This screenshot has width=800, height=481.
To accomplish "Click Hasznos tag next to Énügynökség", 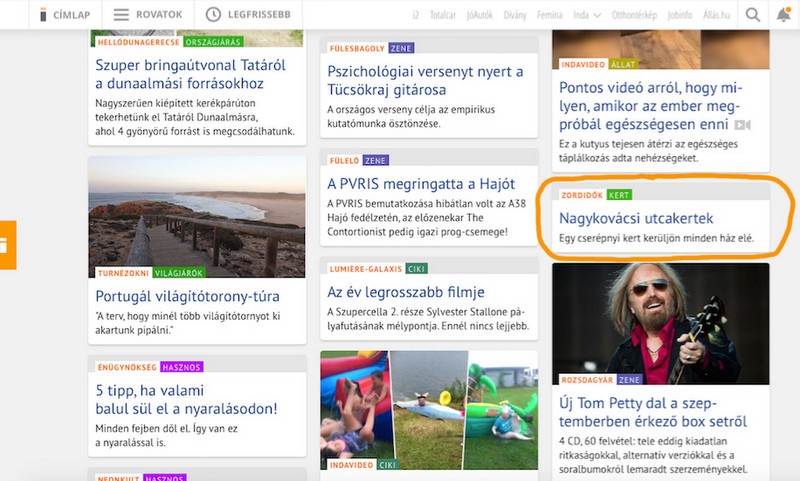I will [x=182, y=367].
